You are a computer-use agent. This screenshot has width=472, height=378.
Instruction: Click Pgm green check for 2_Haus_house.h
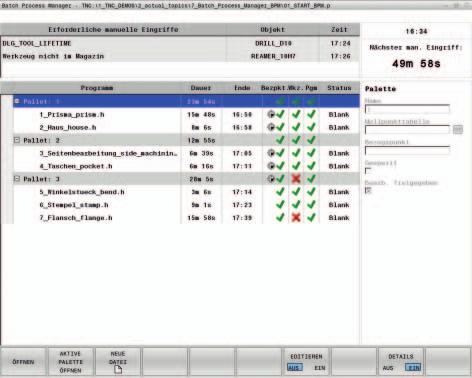click(x=311, y=127)
